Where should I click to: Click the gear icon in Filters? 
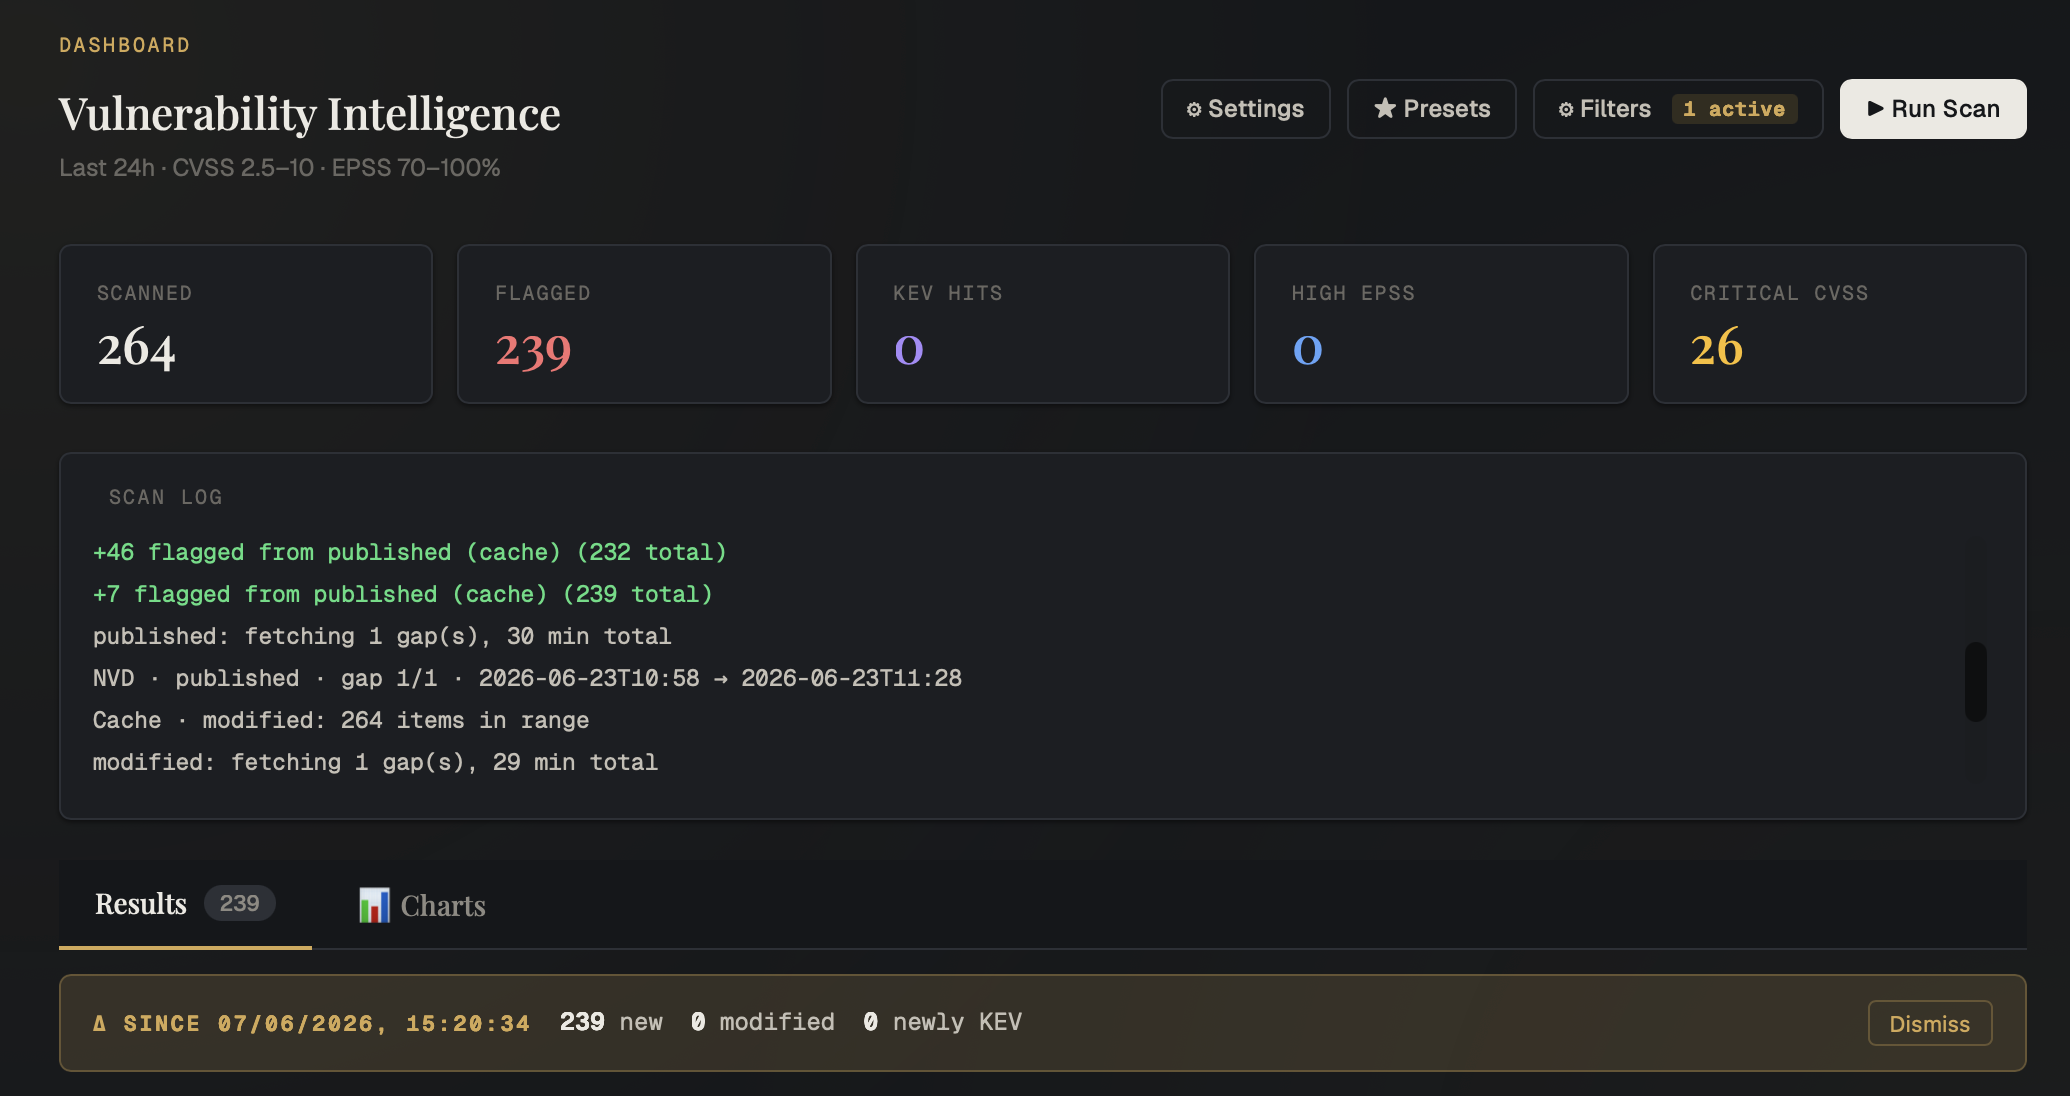coord(1566,109)
